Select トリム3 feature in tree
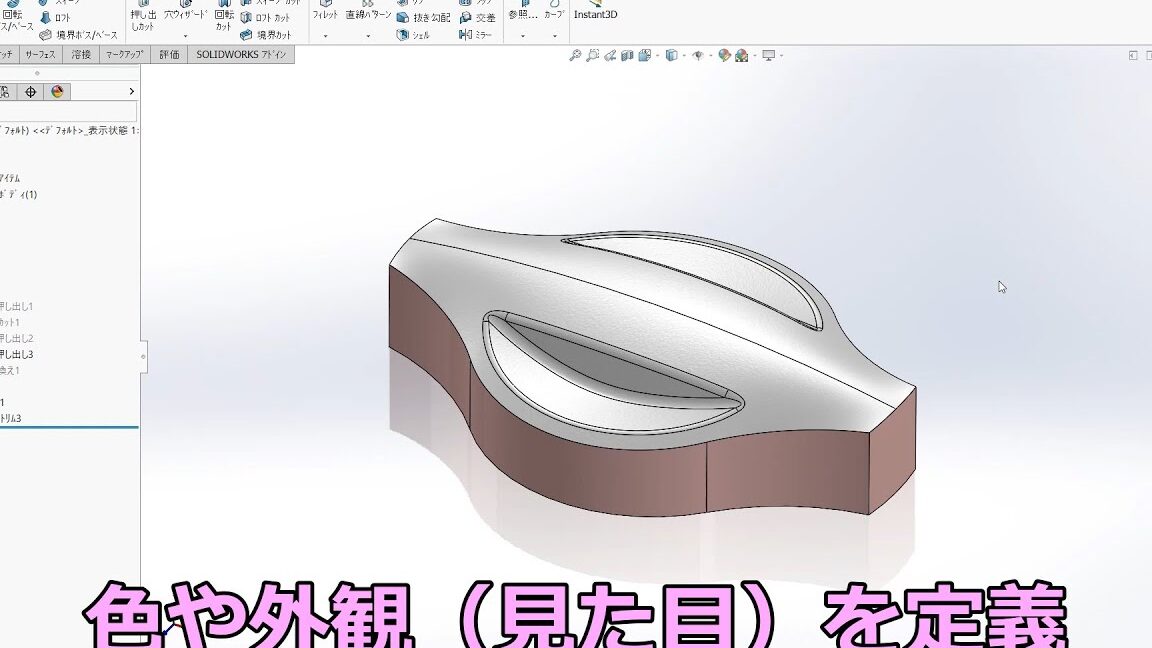Screen dimensions: 1152x648 (x=10, y=418)
